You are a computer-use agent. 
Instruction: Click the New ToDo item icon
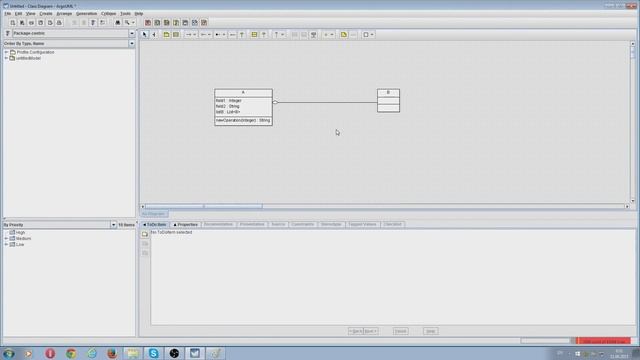pyautogui.click(x=145, y=234)
